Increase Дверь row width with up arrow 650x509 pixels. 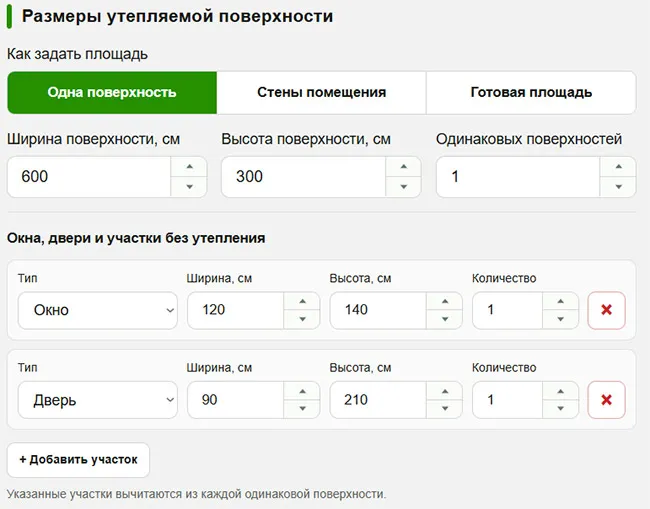click(302, 391)
